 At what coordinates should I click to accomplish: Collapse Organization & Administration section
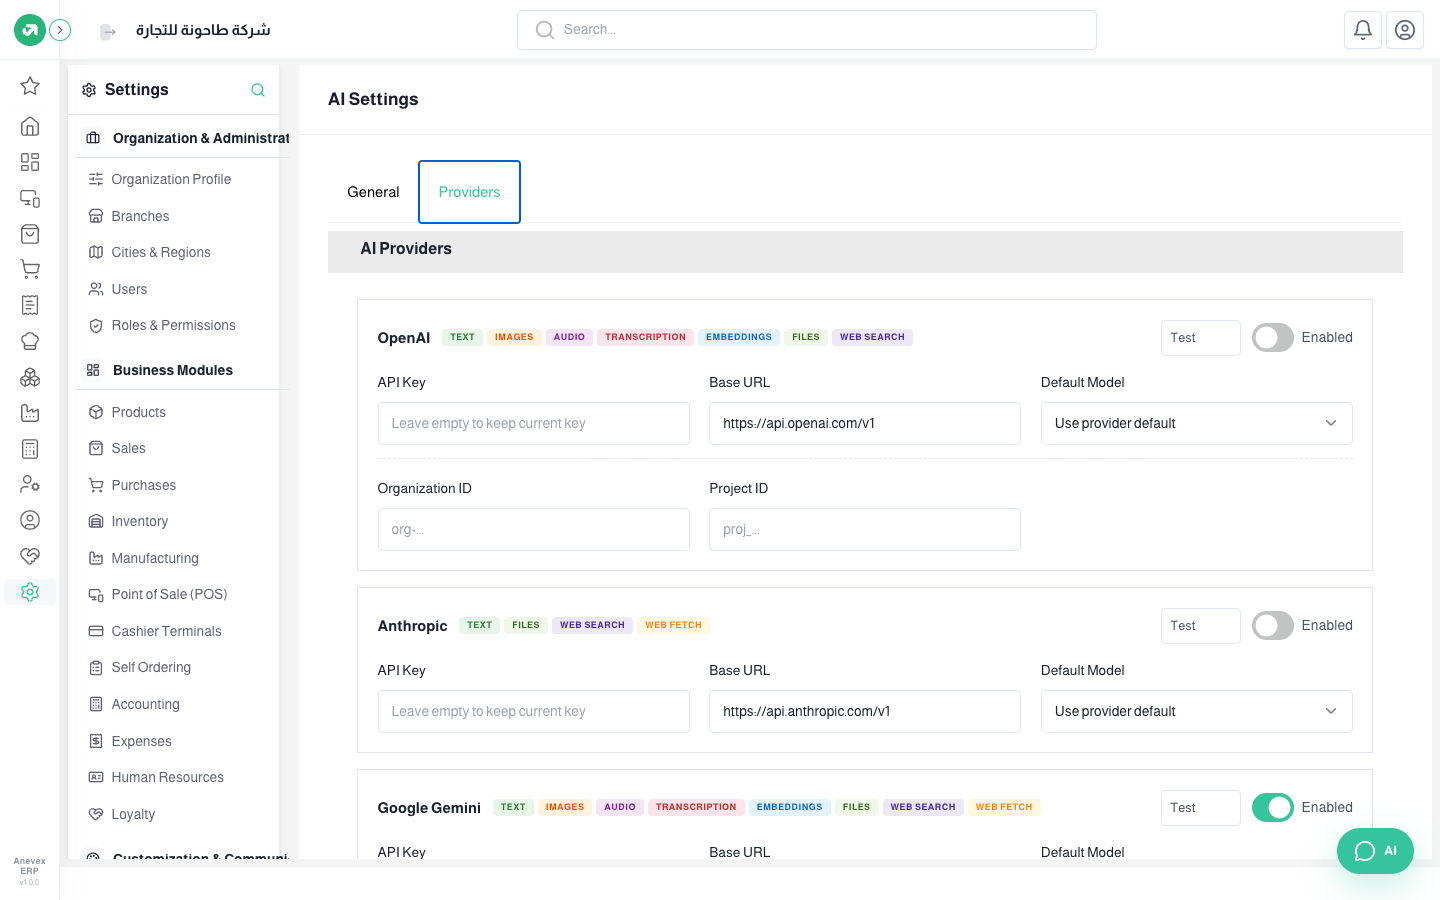[180, 138]
